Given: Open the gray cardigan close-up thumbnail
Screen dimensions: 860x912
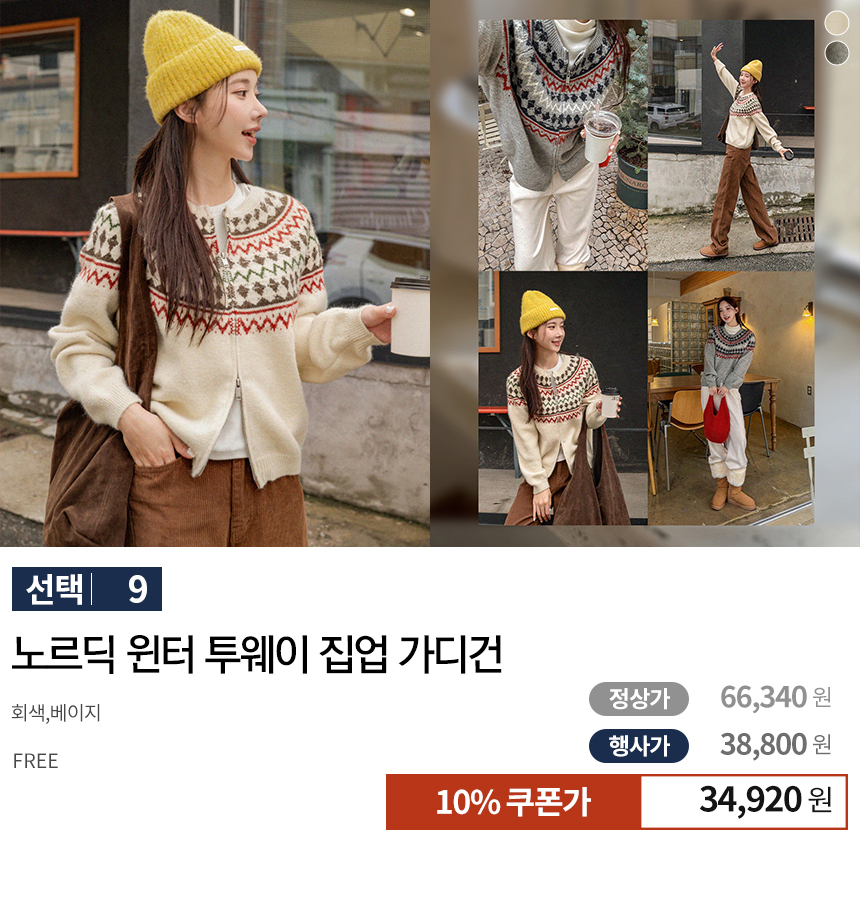Looking at the screenshot, I should tap(563, 145).
